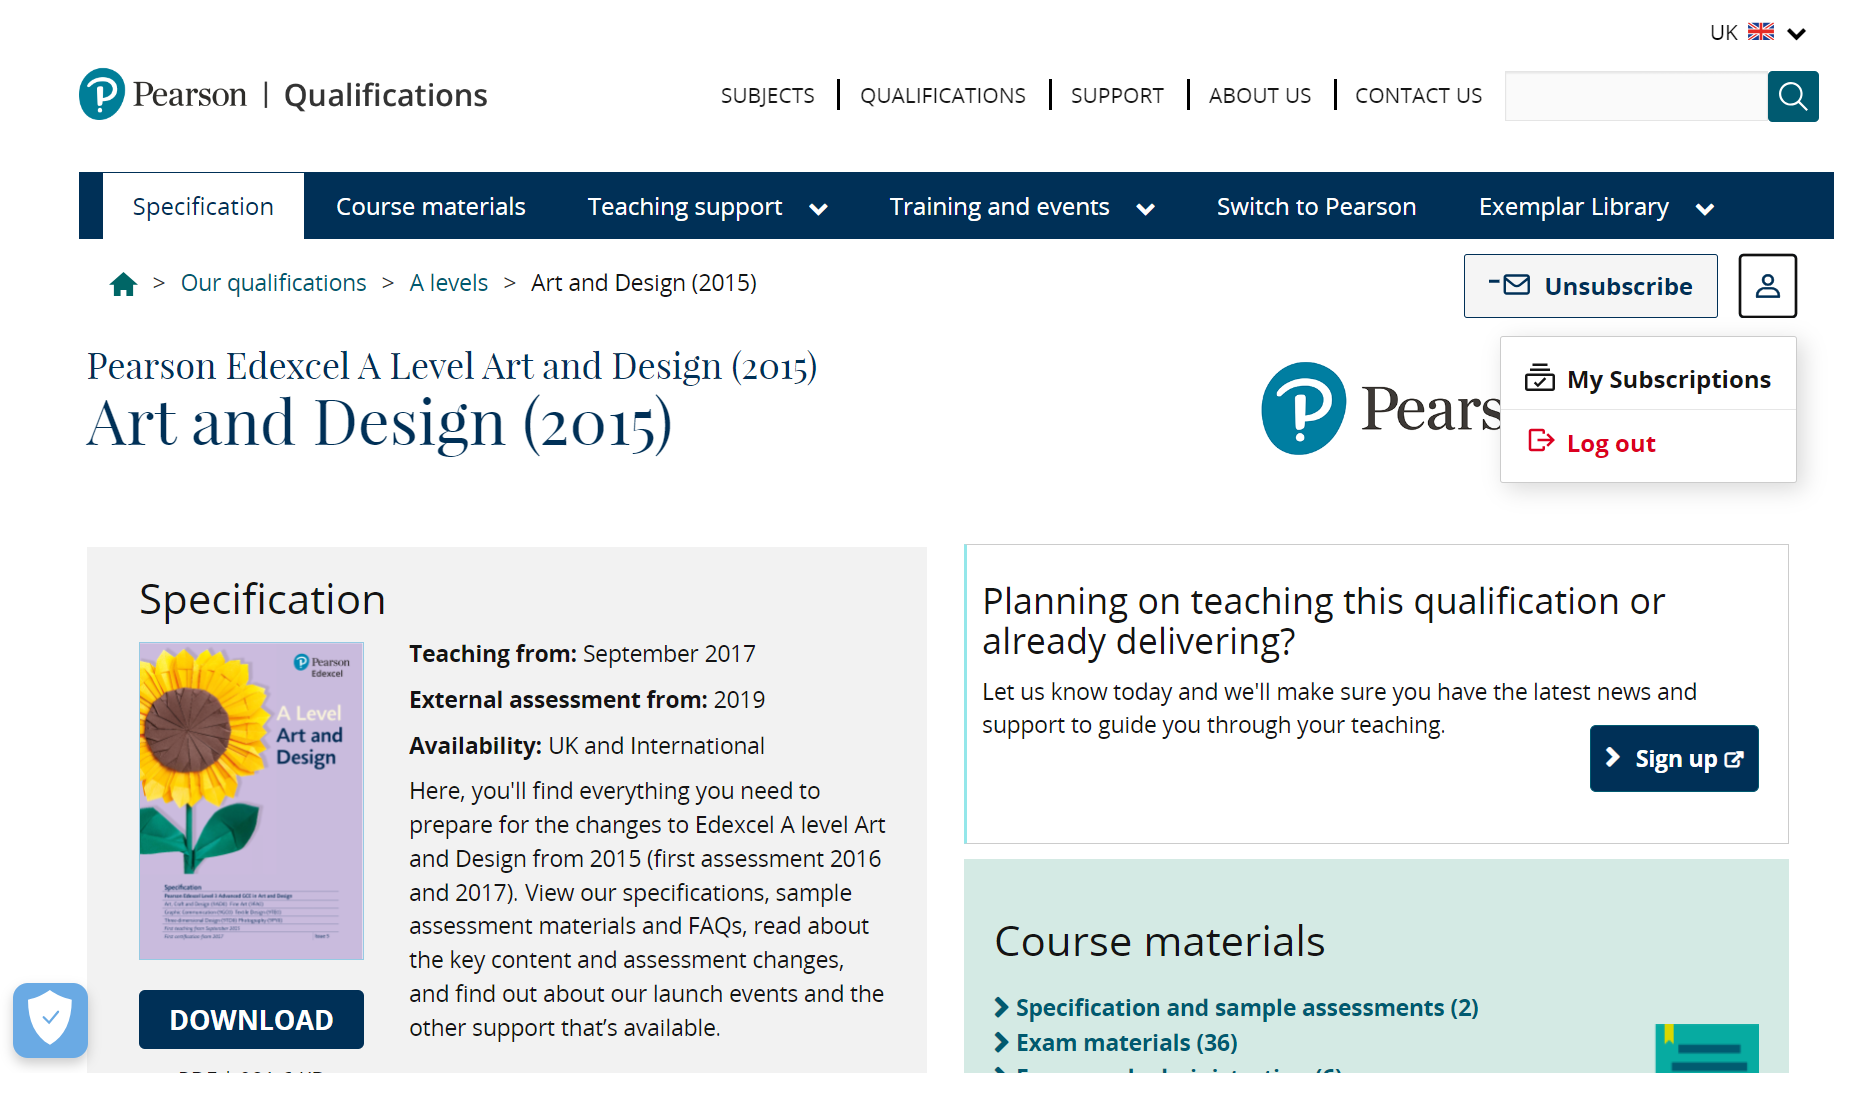Click into the site search field
The width and height of the screenshot is (1857, 1099).
click(1635, 96)
